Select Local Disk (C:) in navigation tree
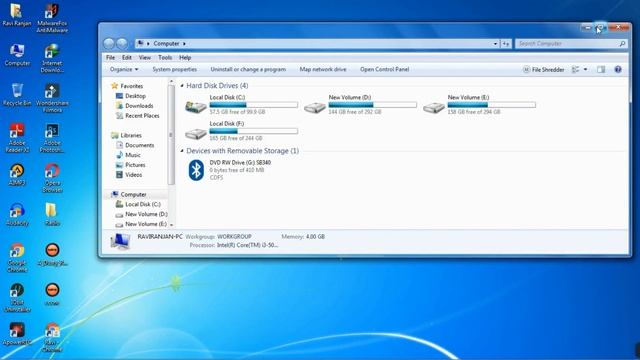 [x=138, y=204]
